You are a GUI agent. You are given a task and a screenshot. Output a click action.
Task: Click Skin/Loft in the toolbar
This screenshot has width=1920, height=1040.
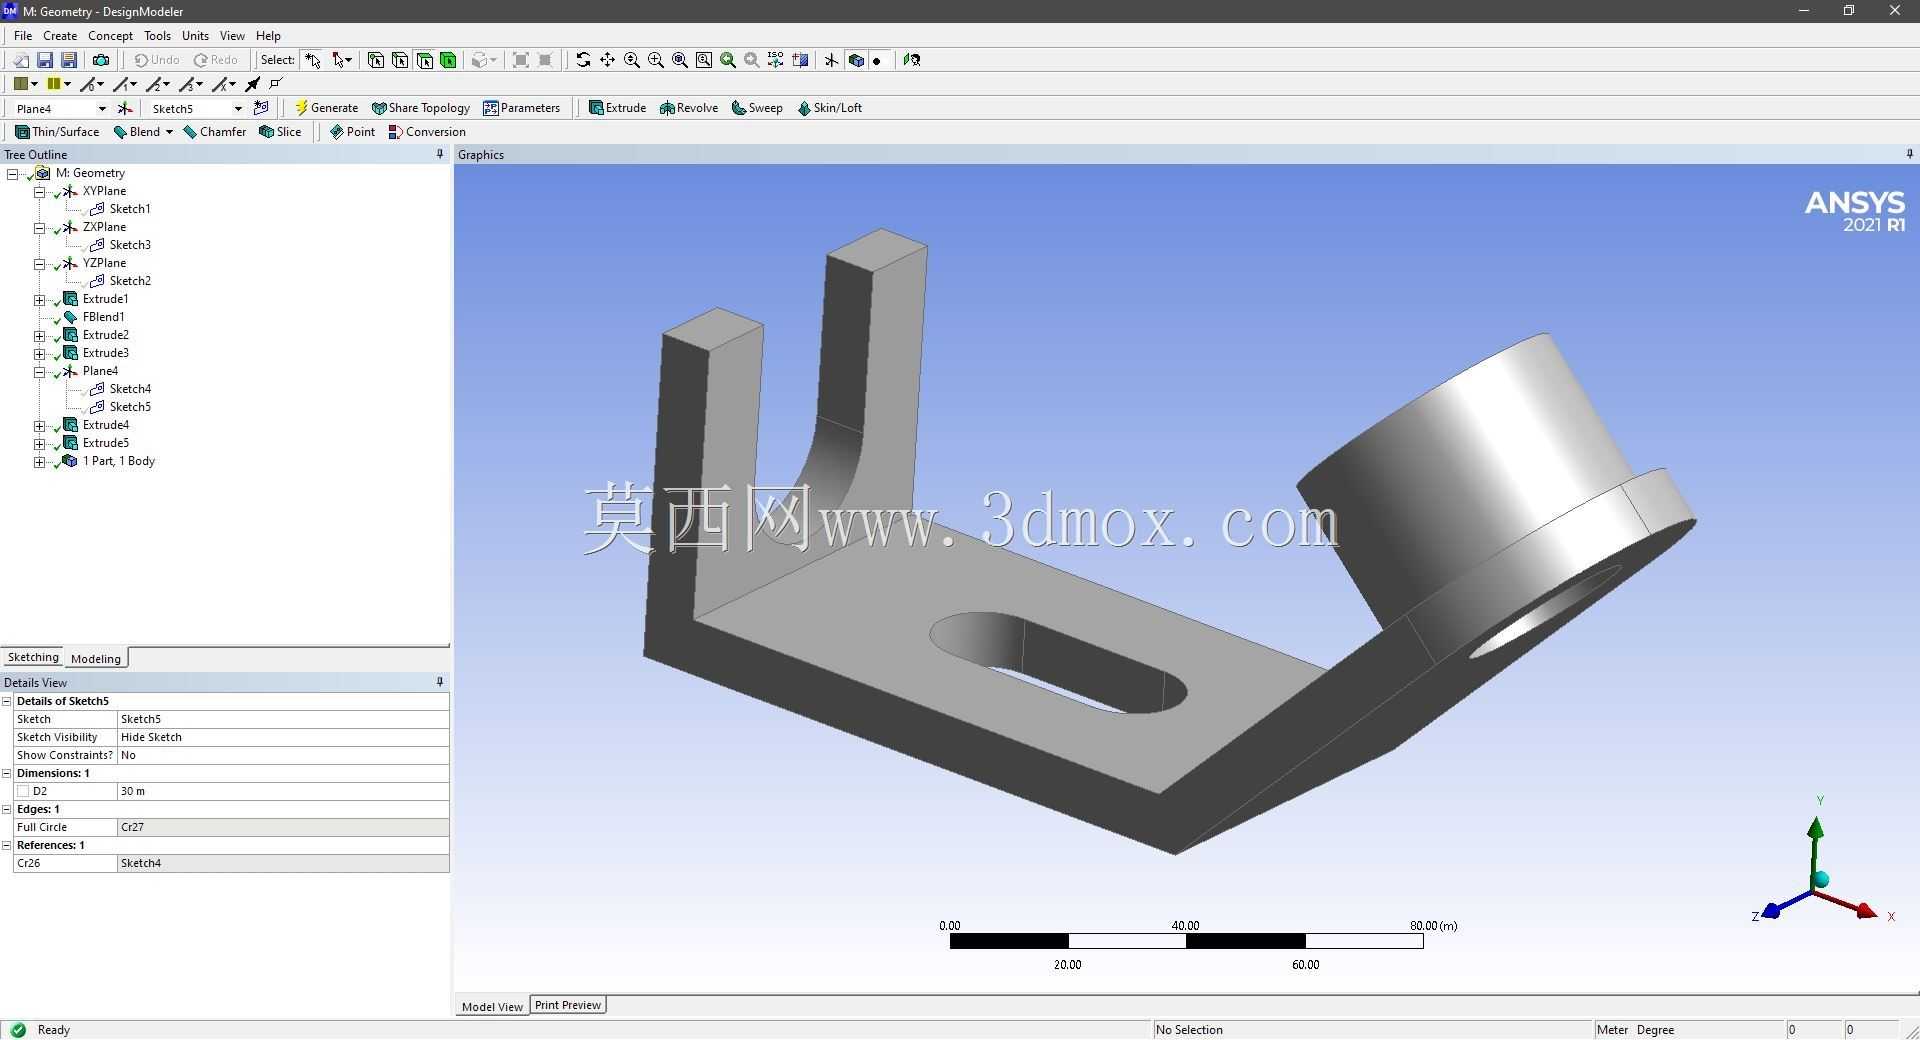(x=829, y=108)
